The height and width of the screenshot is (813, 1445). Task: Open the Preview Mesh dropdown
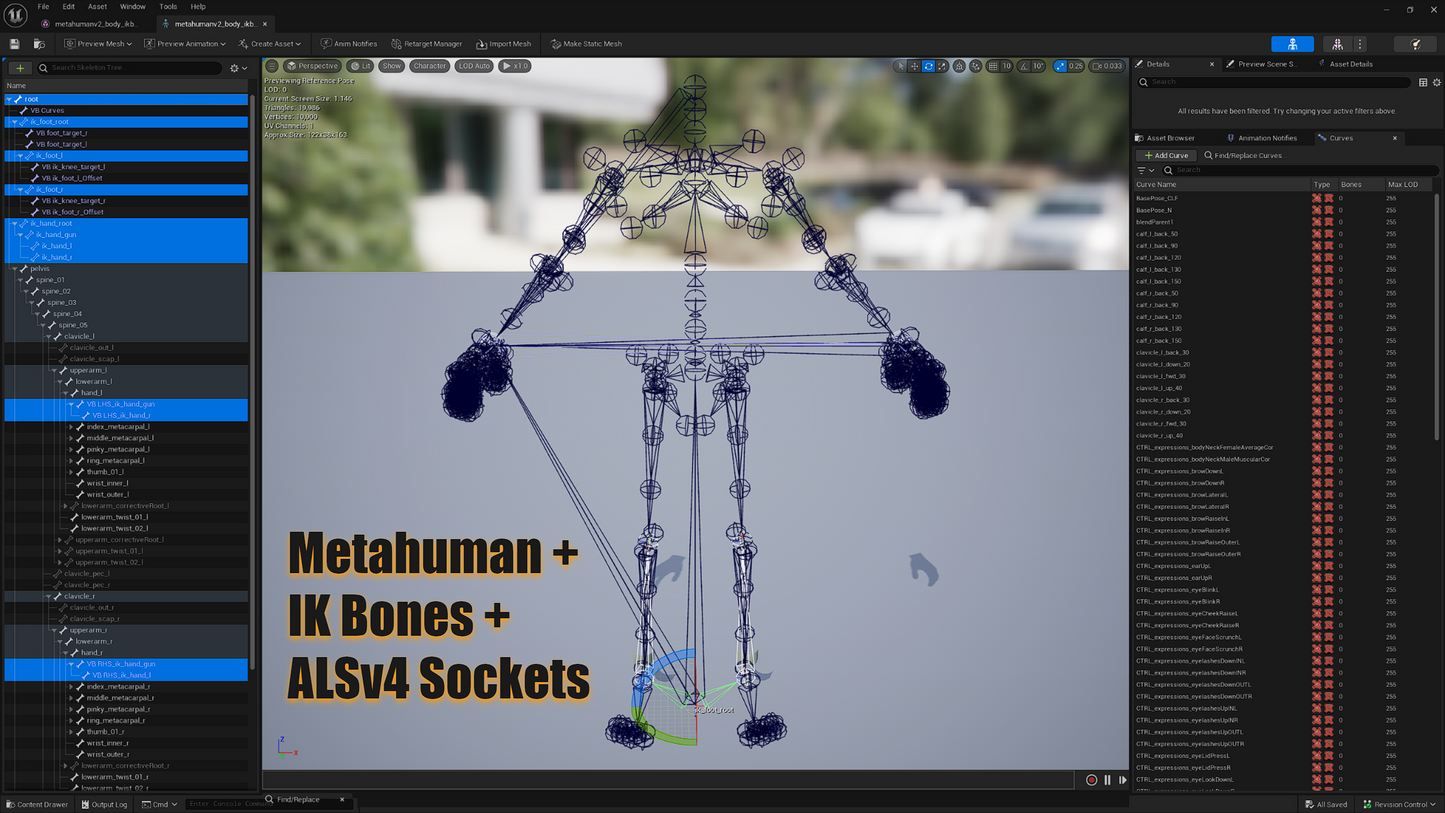click(x=98, y=44)
